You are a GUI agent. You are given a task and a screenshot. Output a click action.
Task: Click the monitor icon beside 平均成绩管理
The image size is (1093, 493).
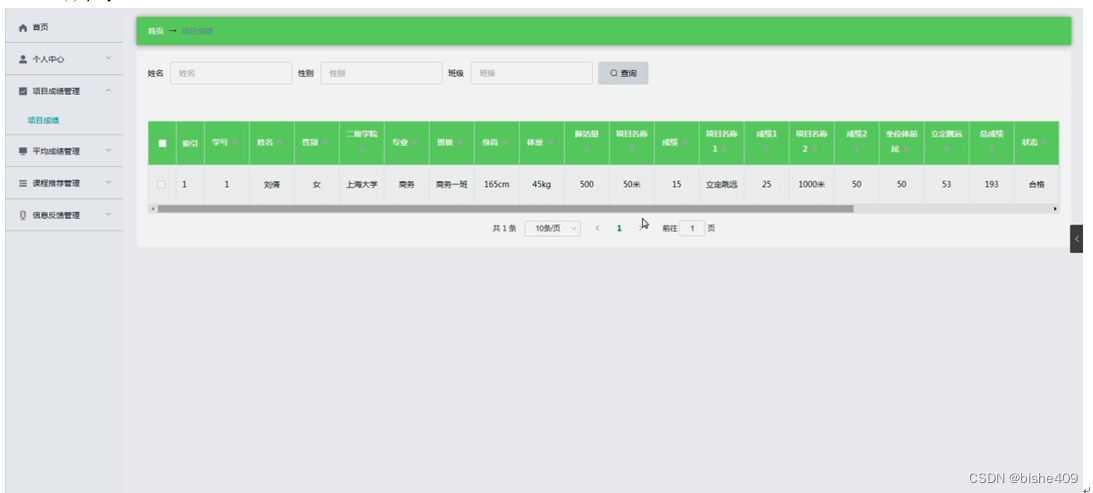coord(23,151)
